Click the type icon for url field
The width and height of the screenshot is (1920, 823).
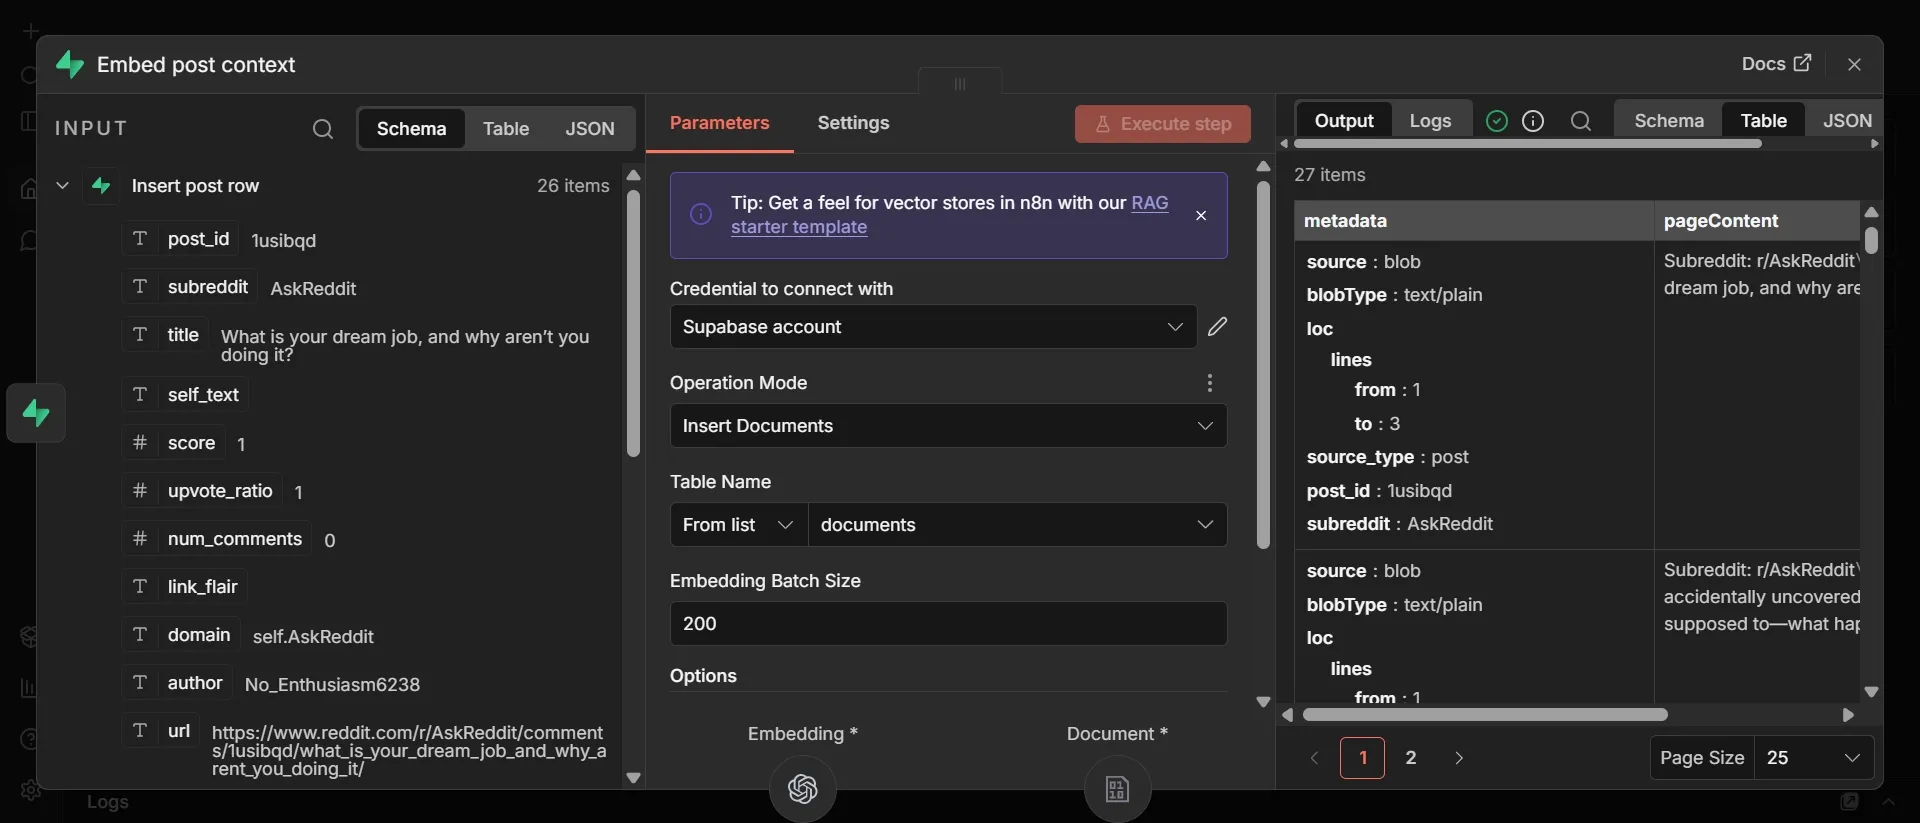pyautogui.click(x=140, y=730)
